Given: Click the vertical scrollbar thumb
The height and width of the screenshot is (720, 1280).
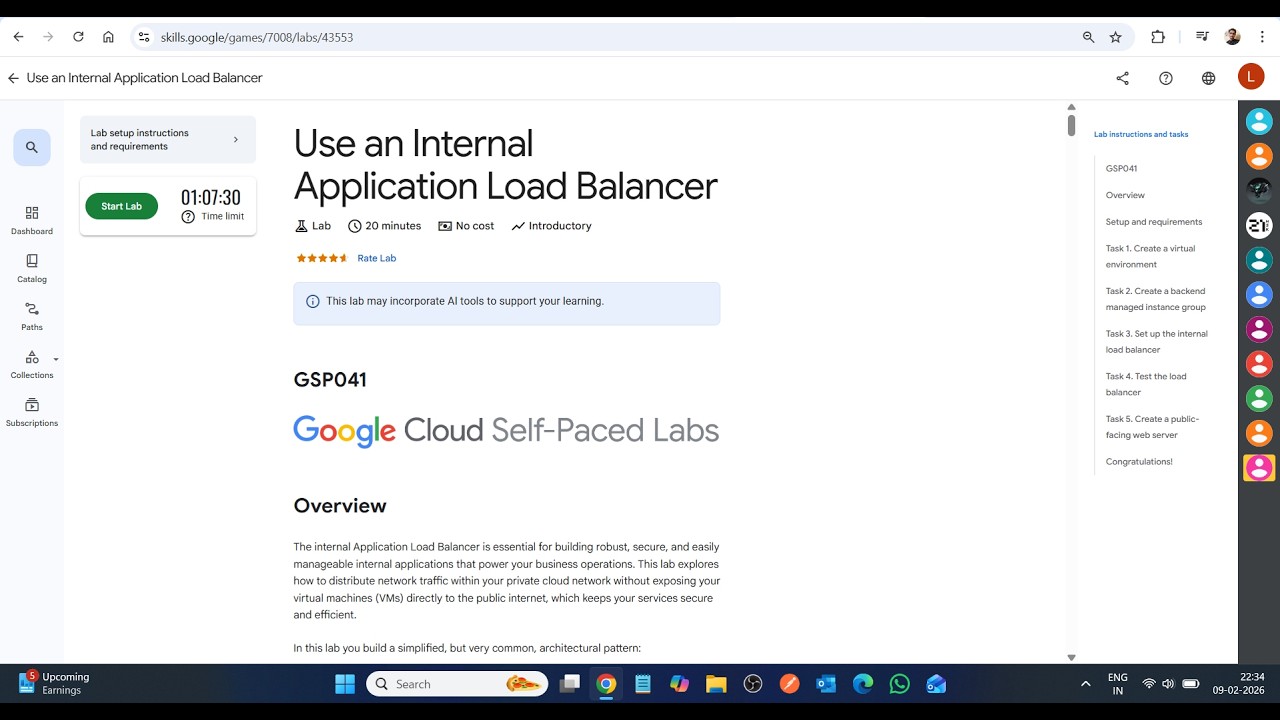Looking at the screenshot, I should (x=1071, y=126).
